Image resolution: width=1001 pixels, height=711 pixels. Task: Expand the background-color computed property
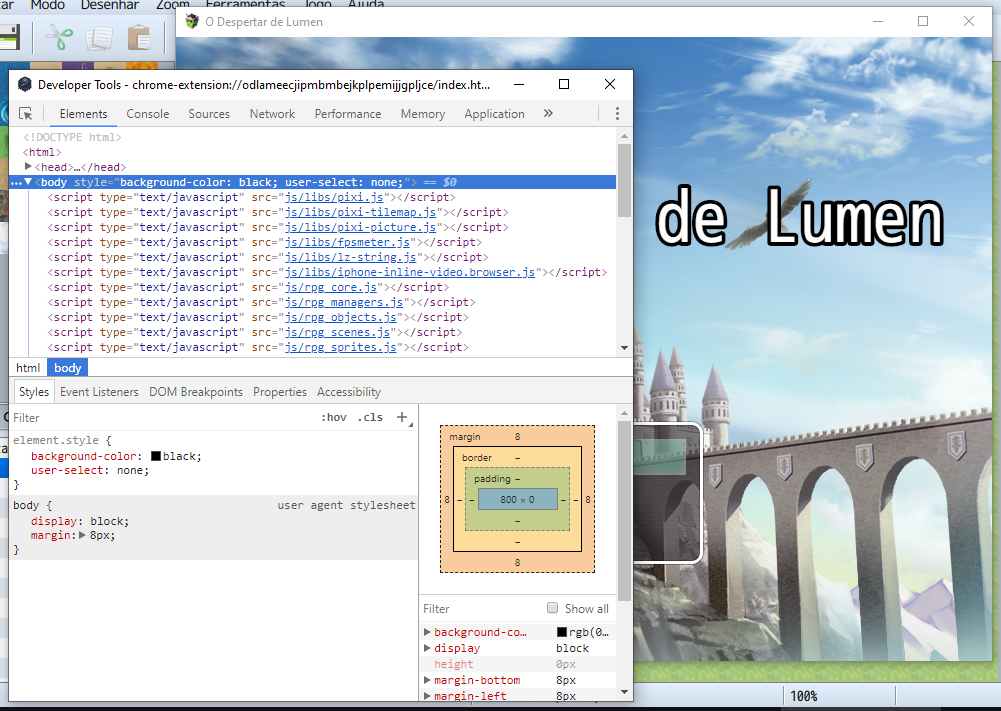pyautogui.click(x=428, y=631)
